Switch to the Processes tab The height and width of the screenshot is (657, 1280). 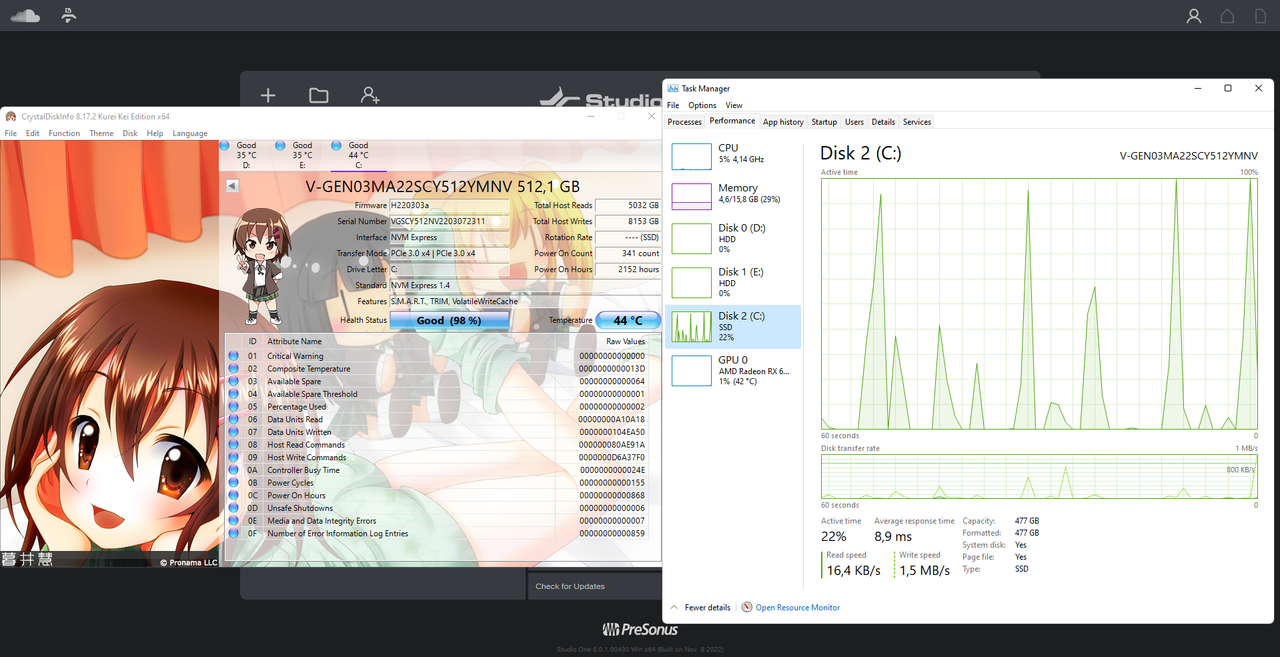point(685,122)
